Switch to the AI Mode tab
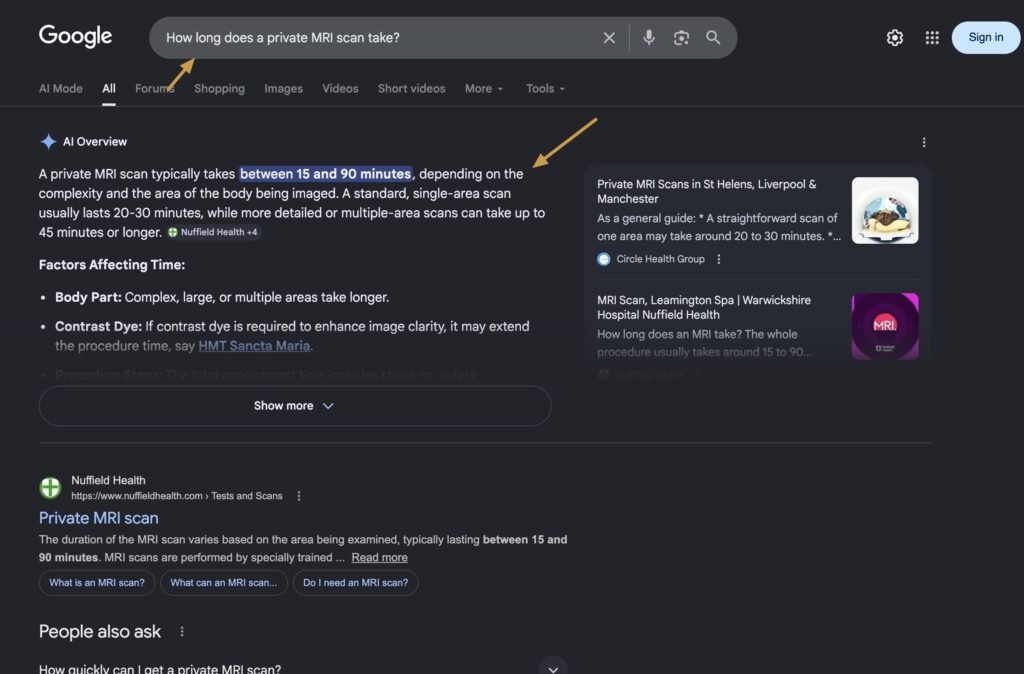Viewport: 1024px width, 674px height. coord(61,88)
